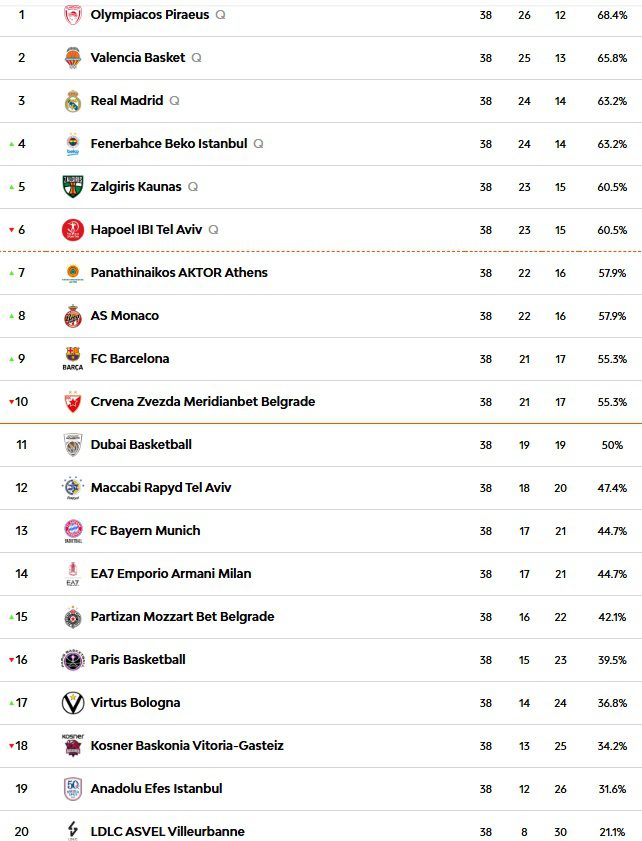The height and width of the screenshot is (841, 642).
Task: Open the Panathinaikos AKTOR Athens team page
Action: pyautogui.click(x=179, y=272)
